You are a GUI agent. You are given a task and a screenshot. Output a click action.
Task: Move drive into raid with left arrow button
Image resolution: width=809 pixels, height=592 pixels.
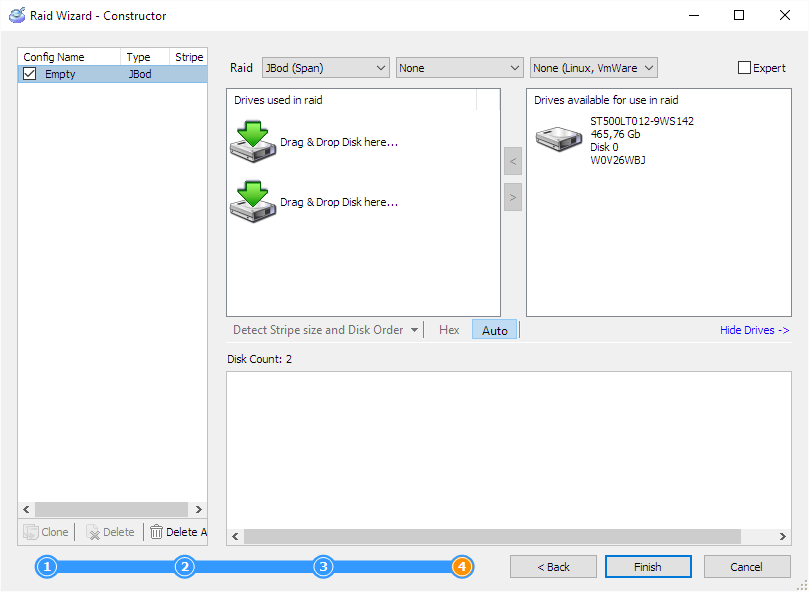(513, 161)
